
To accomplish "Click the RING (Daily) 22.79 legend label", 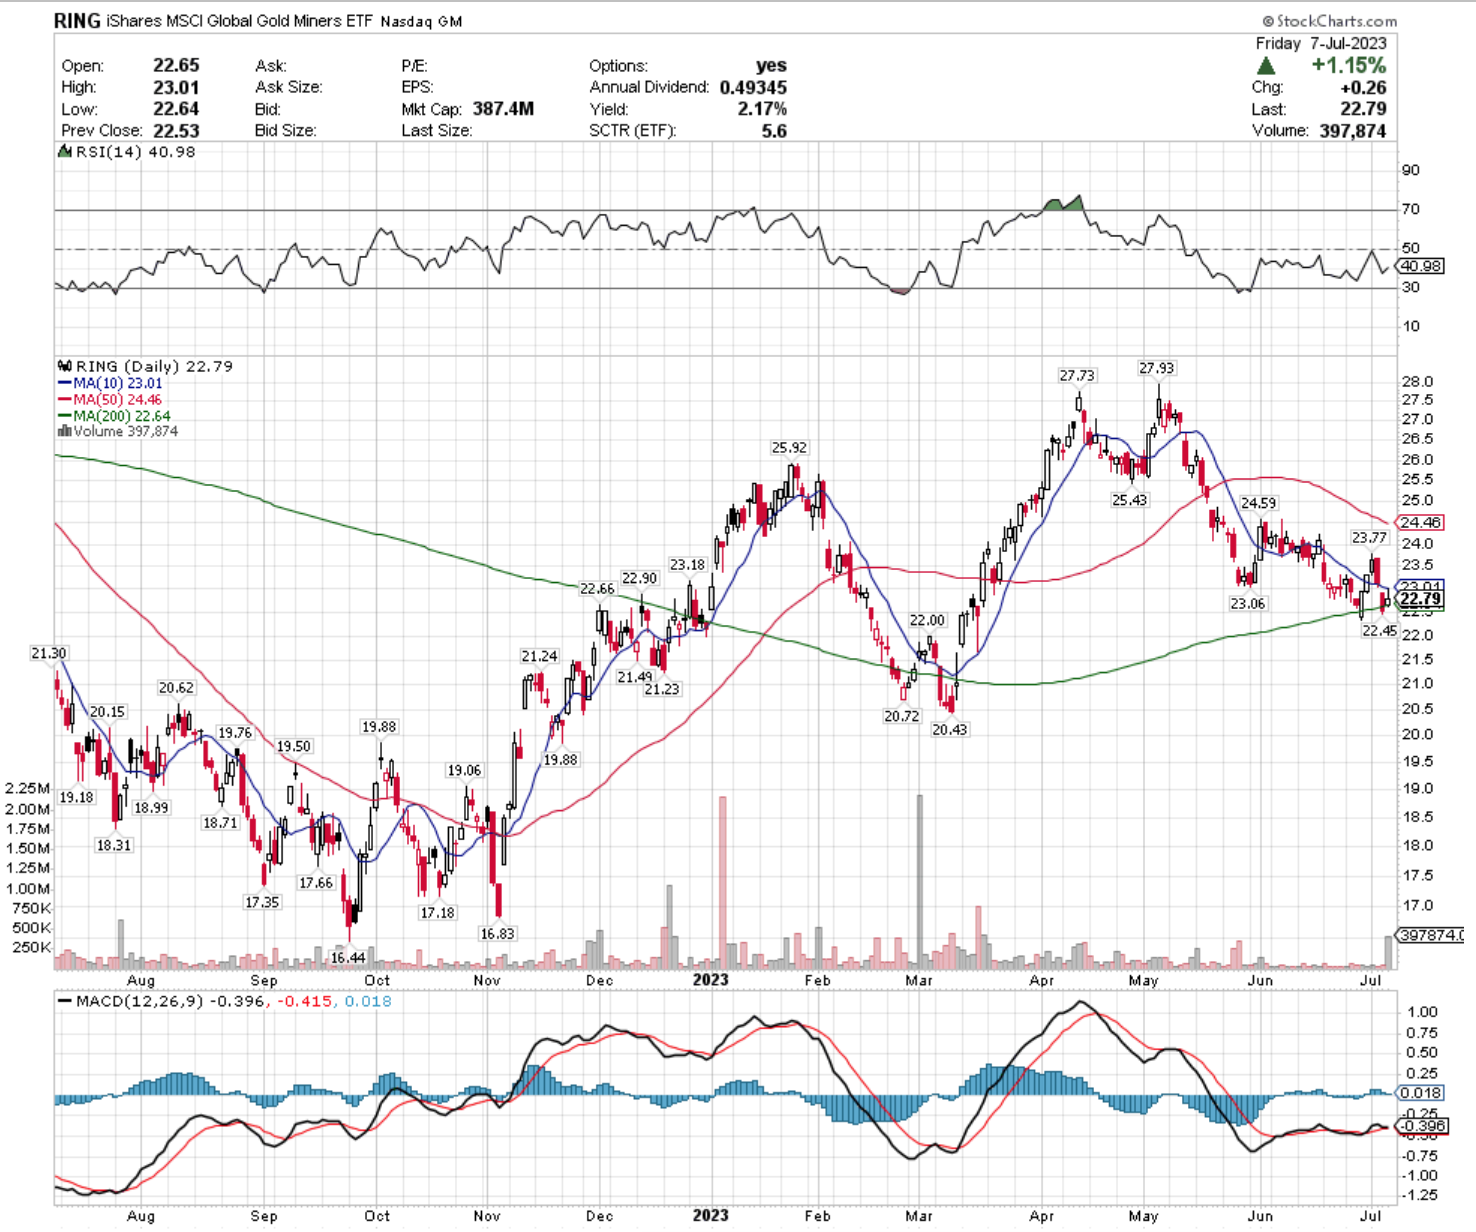I will 145,366.
